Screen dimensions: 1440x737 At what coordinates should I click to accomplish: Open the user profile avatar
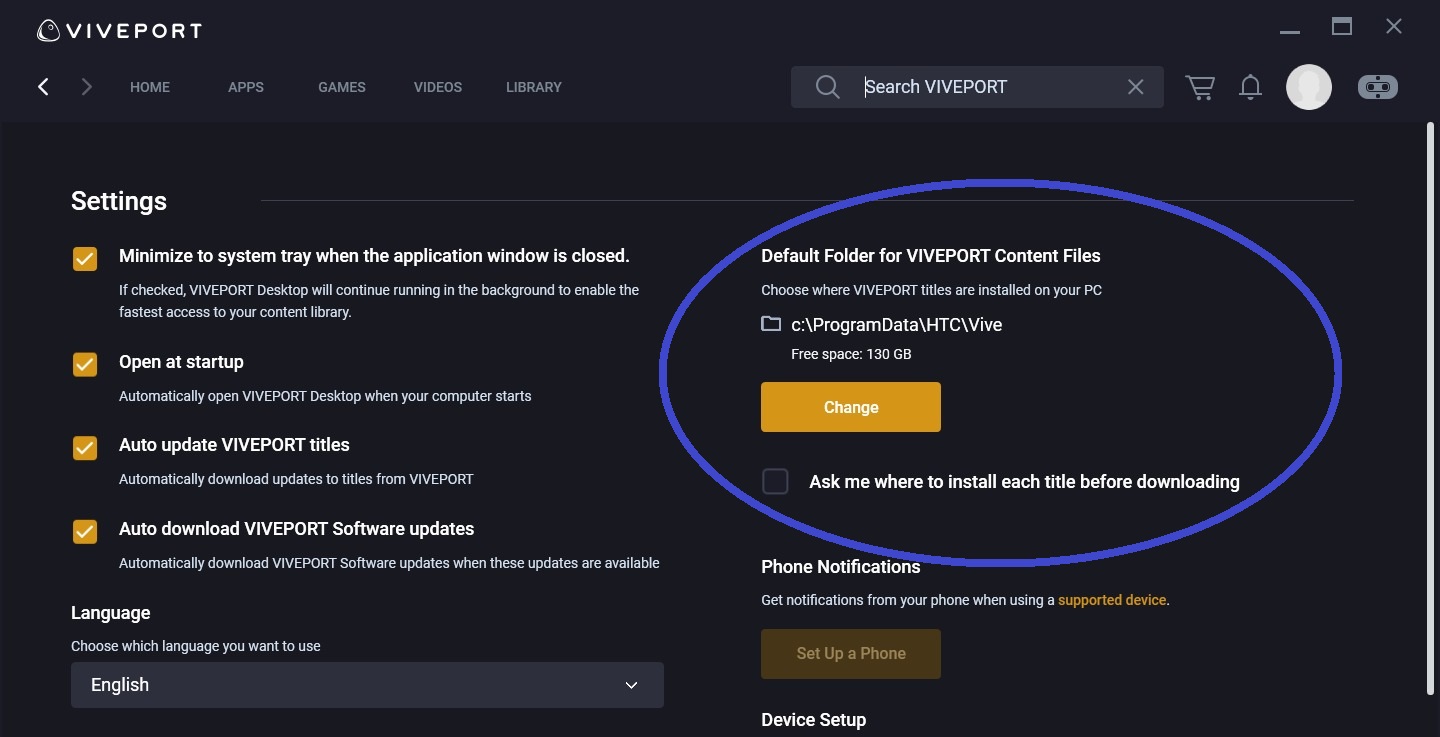point(1309,87)
